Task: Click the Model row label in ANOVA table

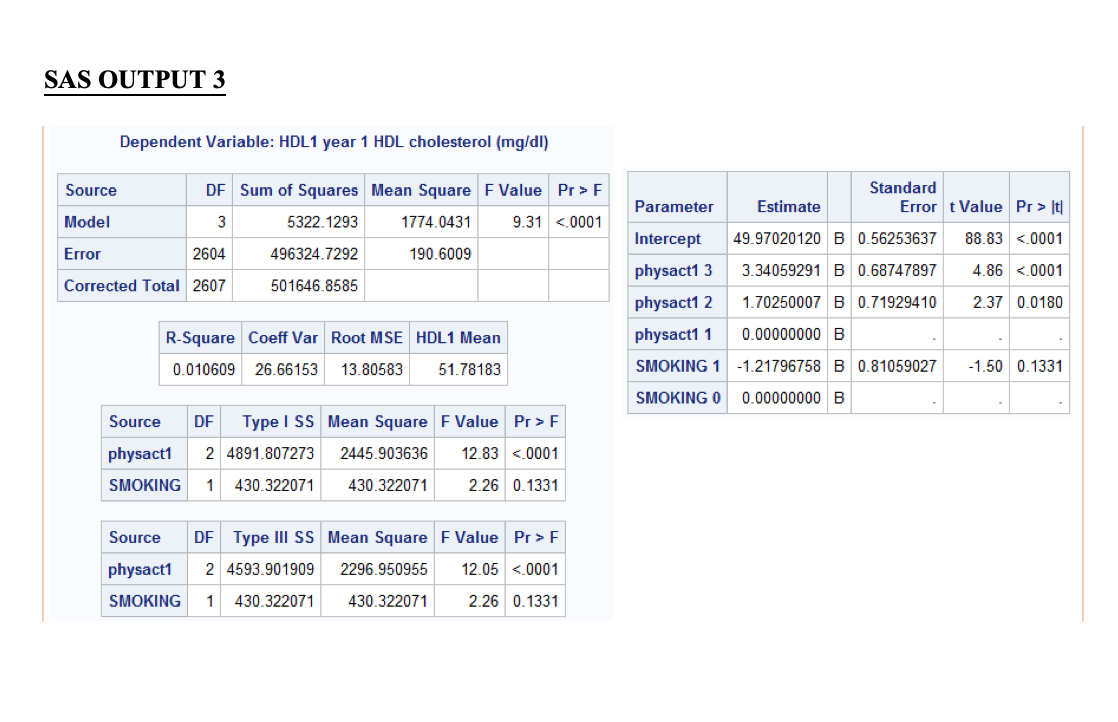Action: (87, 222)
